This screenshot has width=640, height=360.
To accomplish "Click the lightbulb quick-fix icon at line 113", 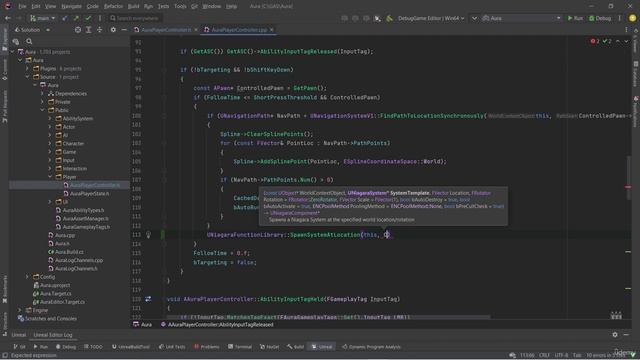I will (149, 235).
